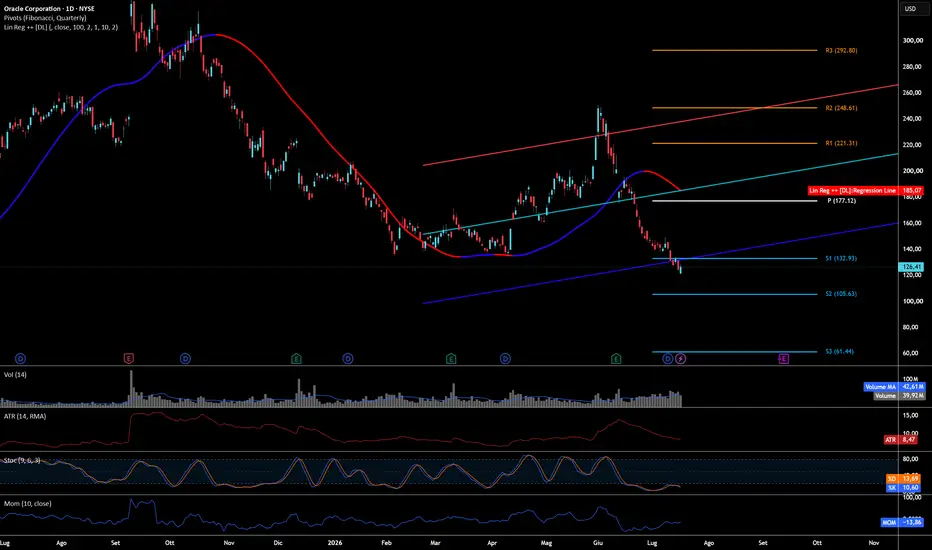Open the green earnings marker near Mar
This screenshot has width=932, height=550.
point(451,359)
